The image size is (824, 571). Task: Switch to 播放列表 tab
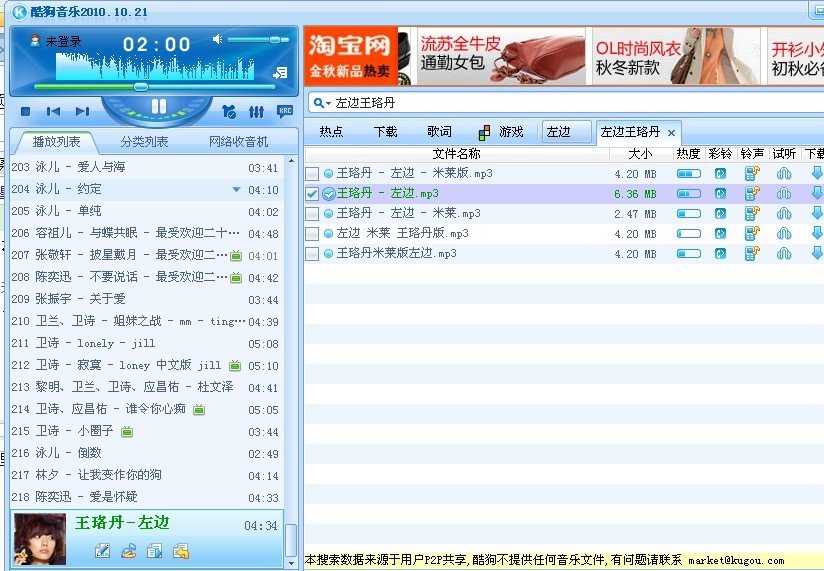56,142
